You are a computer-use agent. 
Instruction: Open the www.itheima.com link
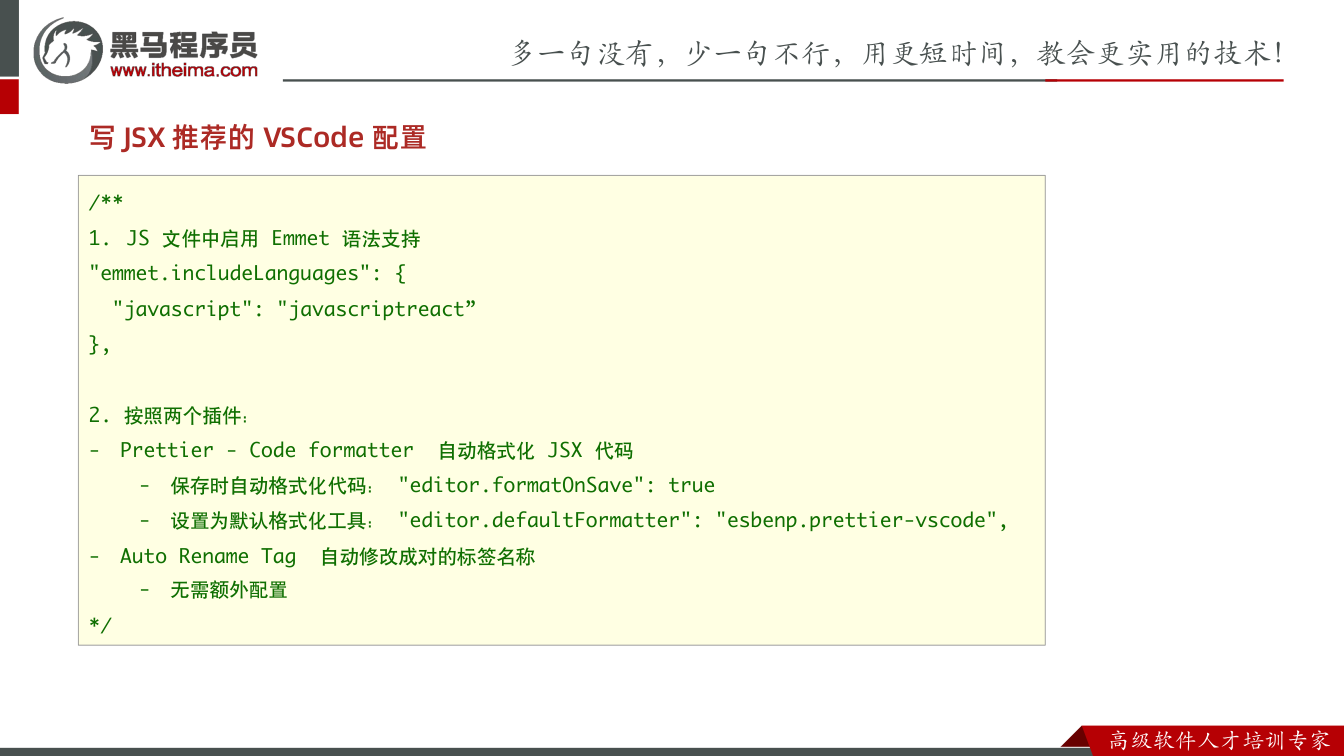(184, 70)
